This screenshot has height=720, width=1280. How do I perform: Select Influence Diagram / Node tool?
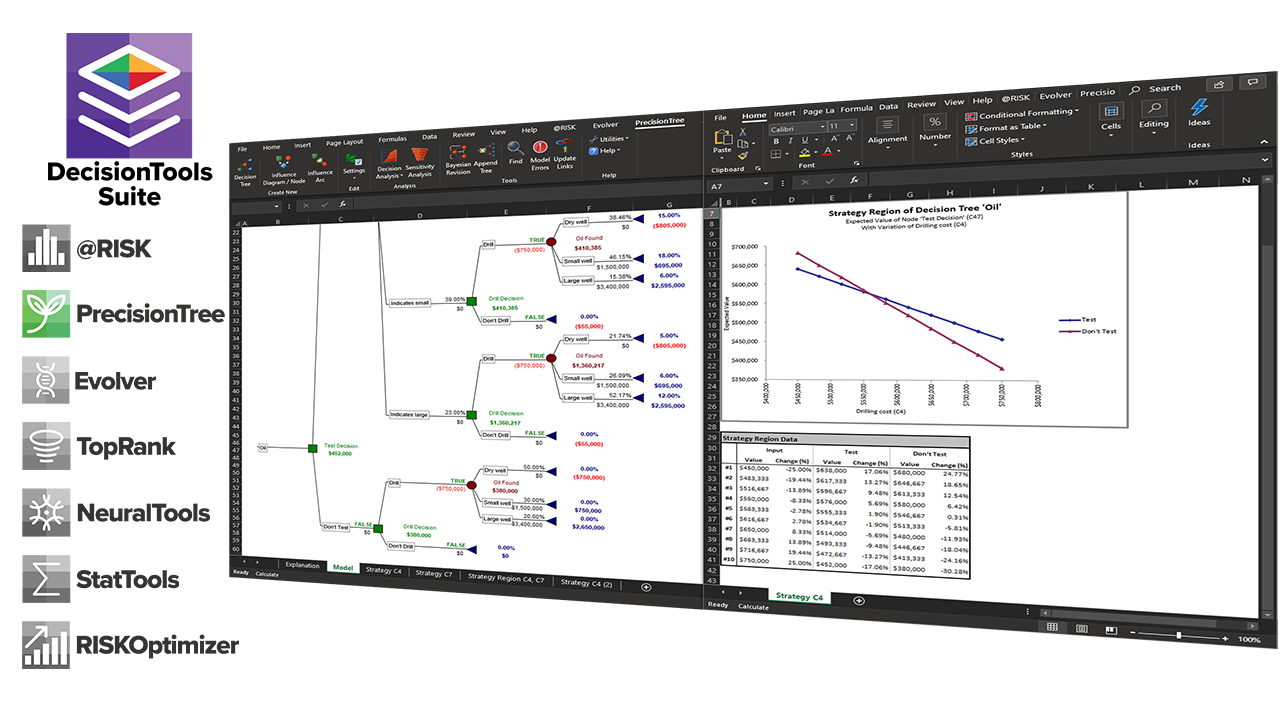coord(283,171)
